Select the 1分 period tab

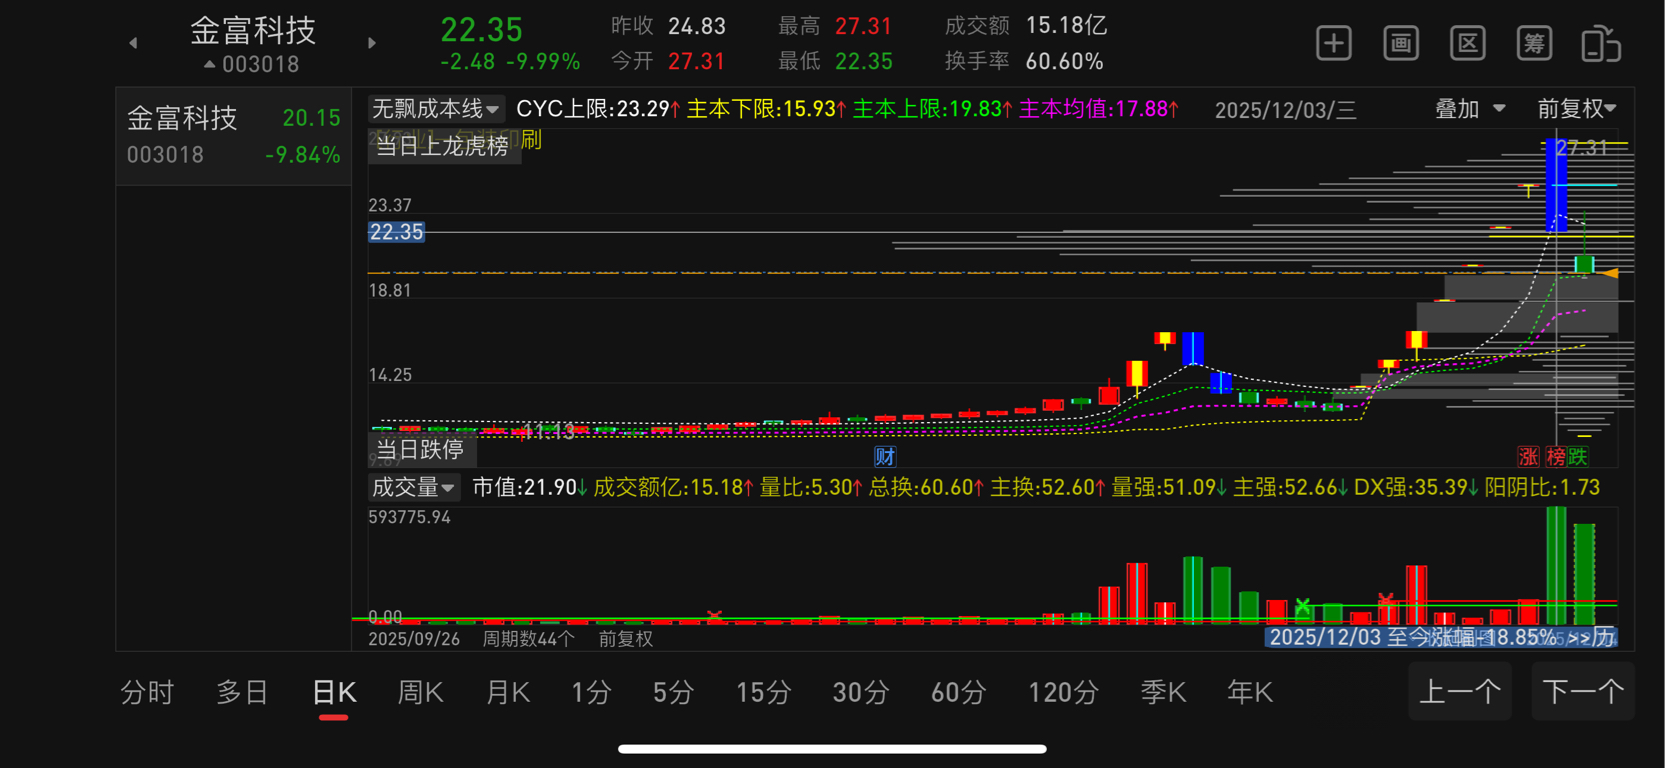click(591, 692)
